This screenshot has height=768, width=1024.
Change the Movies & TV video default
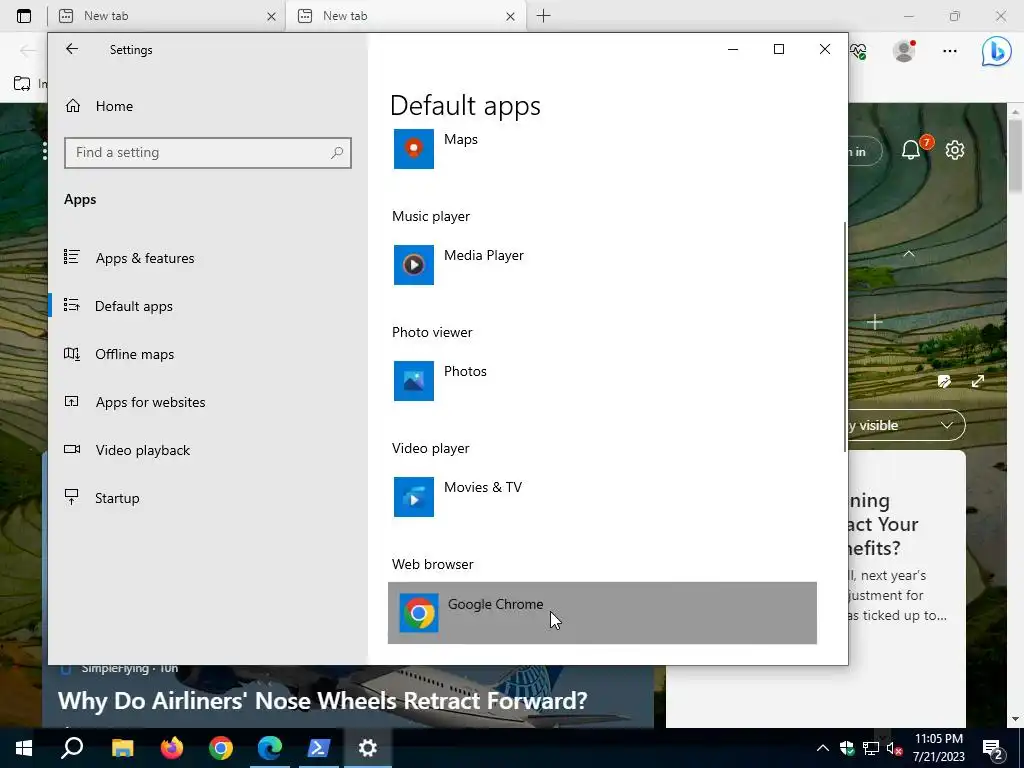tap(602, 497)
